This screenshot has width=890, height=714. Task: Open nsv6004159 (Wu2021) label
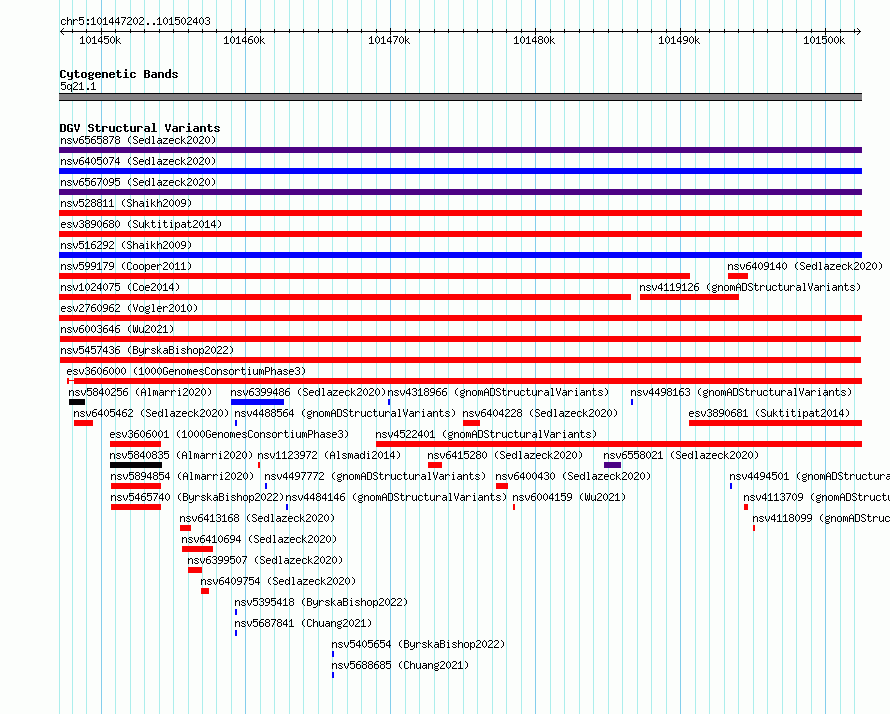tap(569, 497)
